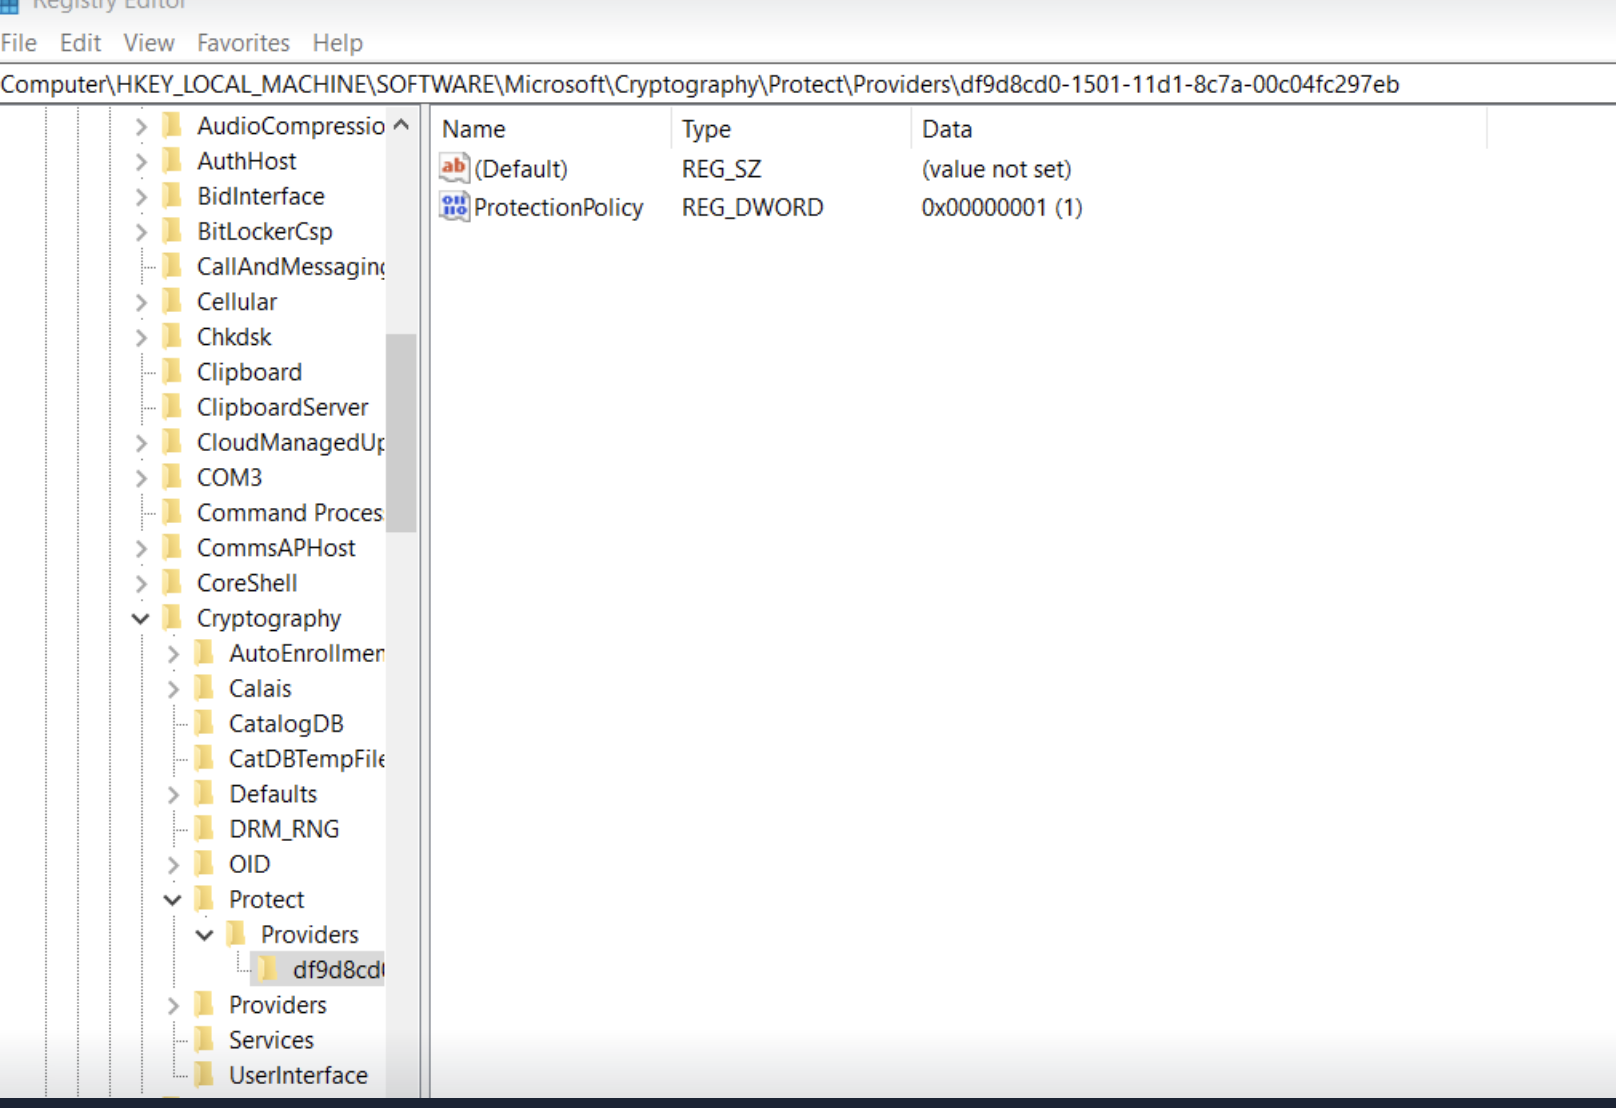Open the Edit menu

click(80, 43)
